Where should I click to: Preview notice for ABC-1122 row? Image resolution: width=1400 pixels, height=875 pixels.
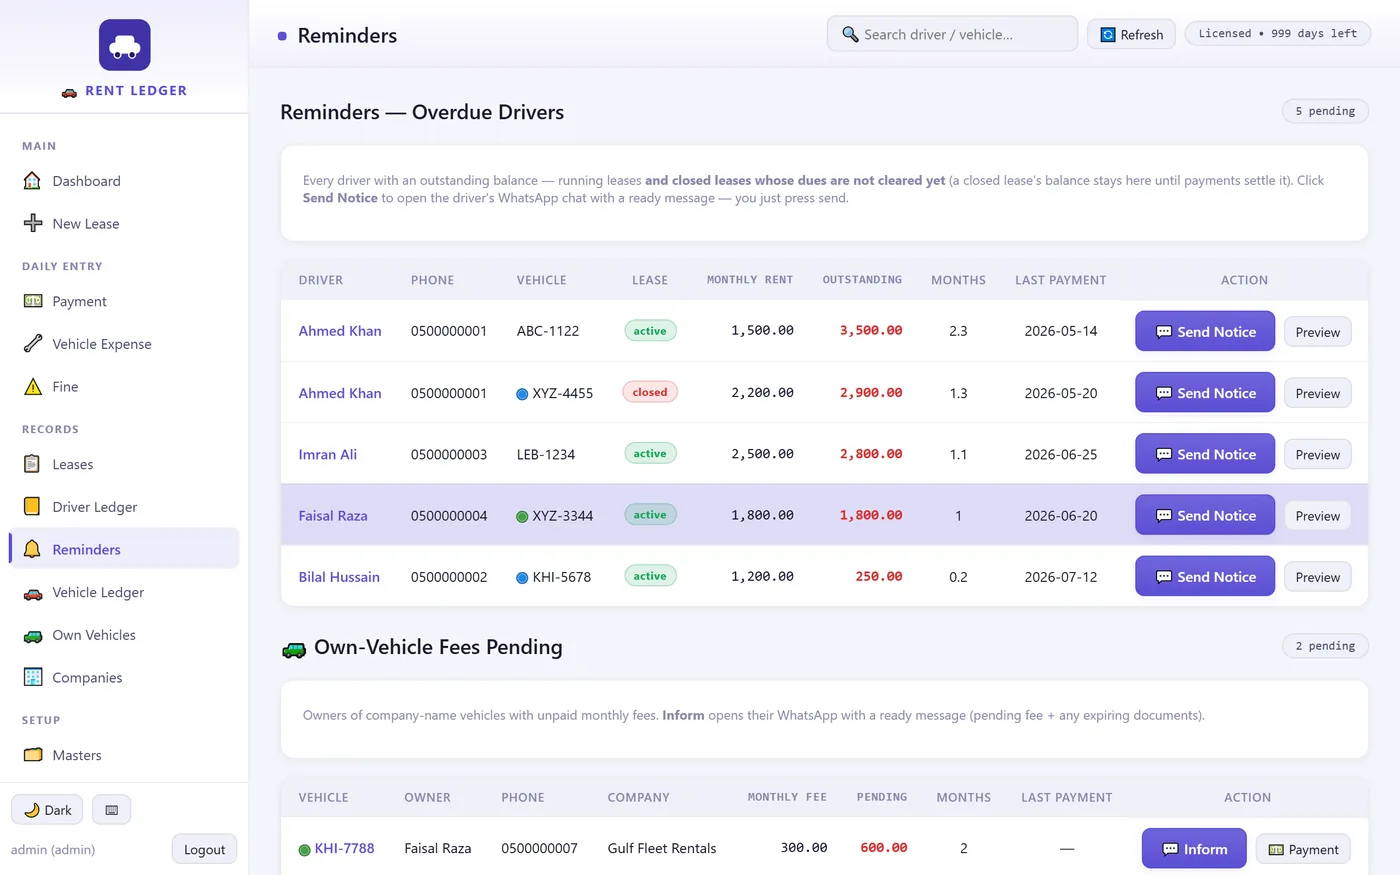pos(1318,332)
